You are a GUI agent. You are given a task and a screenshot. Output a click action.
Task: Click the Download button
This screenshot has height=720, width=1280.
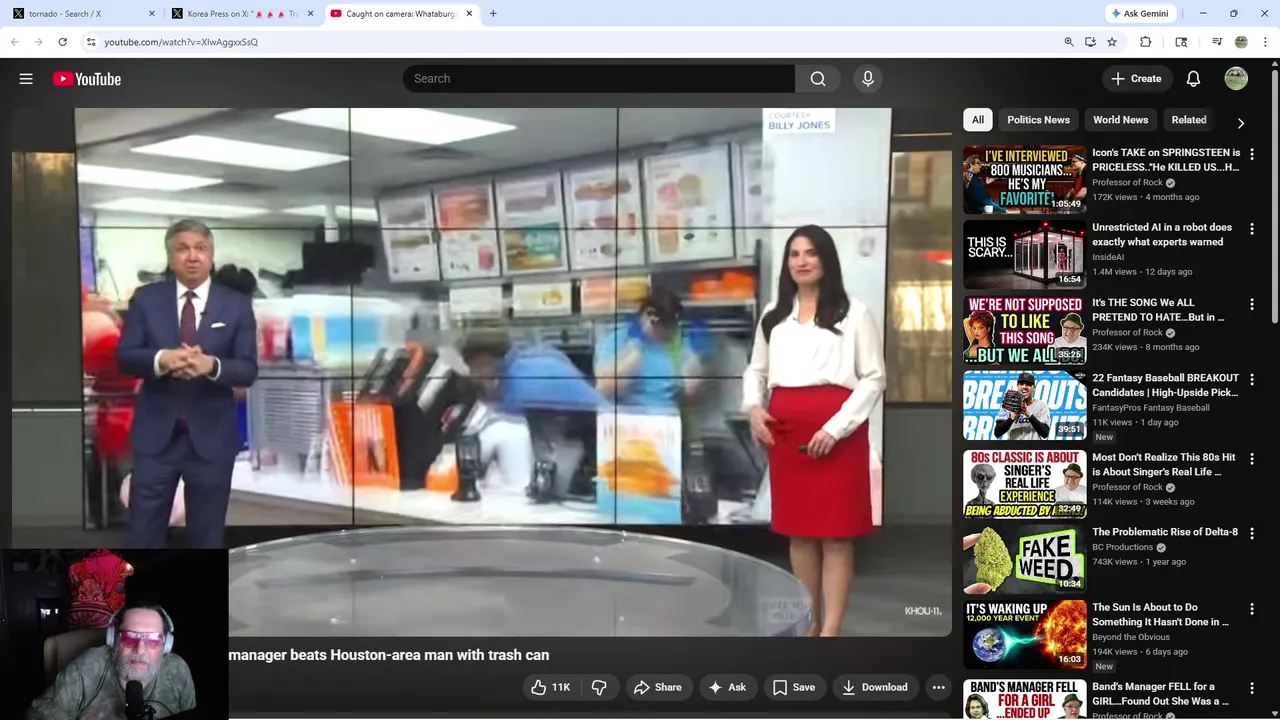(875, 687)
